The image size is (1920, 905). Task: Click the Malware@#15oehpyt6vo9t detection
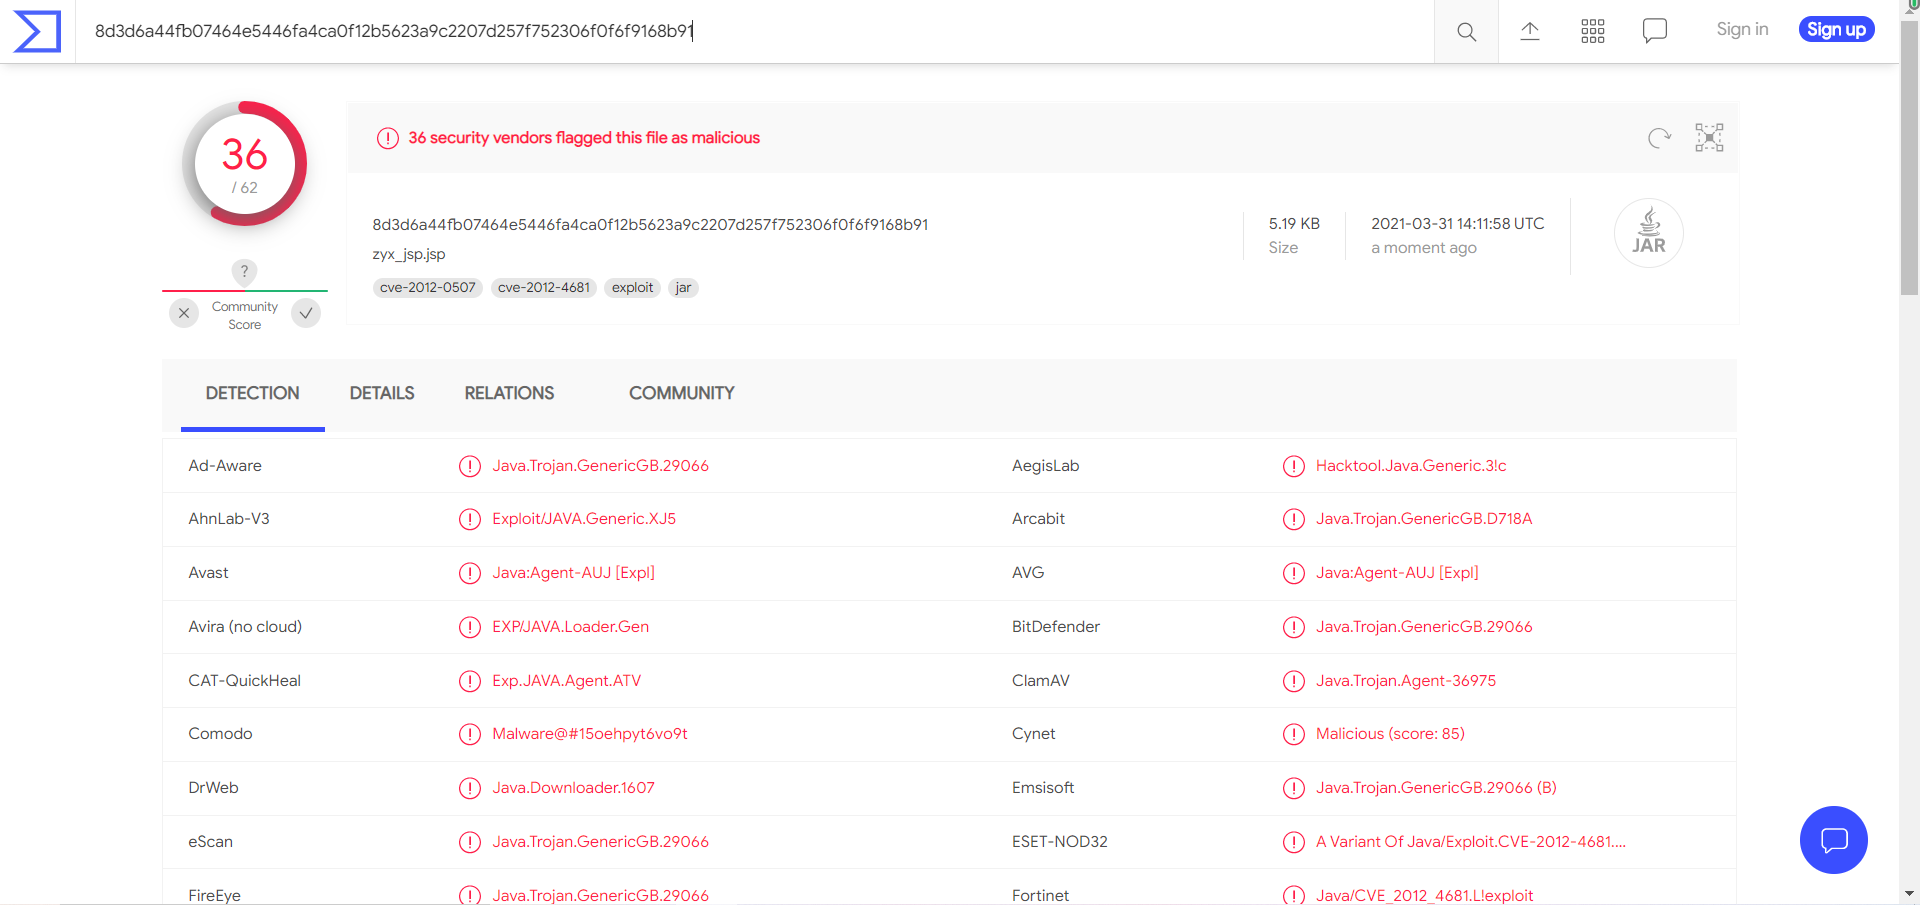[x=590, y=734]
